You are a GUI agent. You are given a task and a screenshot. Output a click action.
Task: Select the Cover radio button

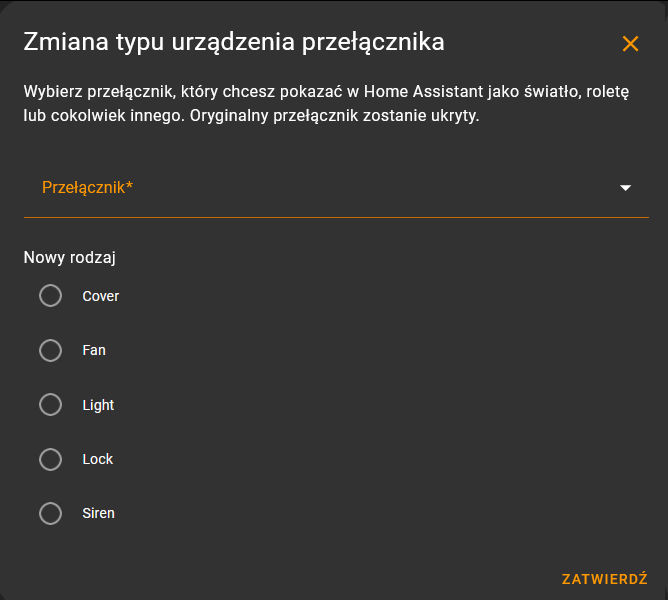pyautogui.click(x=50, y=296)
